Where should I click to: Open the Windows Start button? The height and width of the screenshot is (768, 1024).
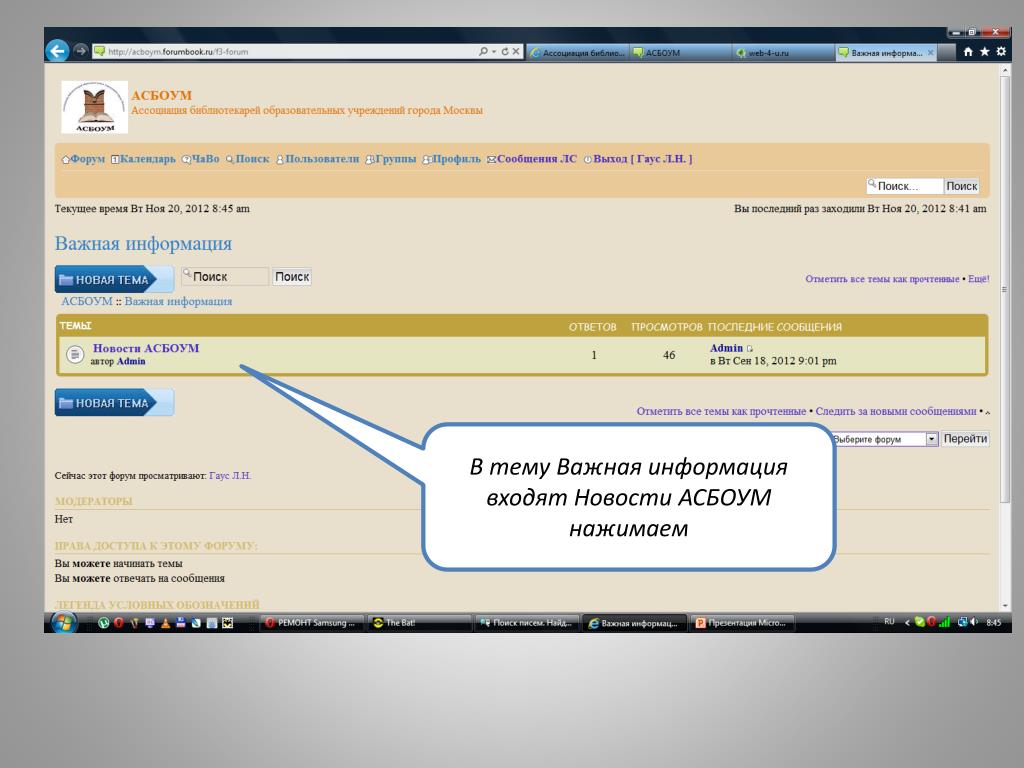63,622
